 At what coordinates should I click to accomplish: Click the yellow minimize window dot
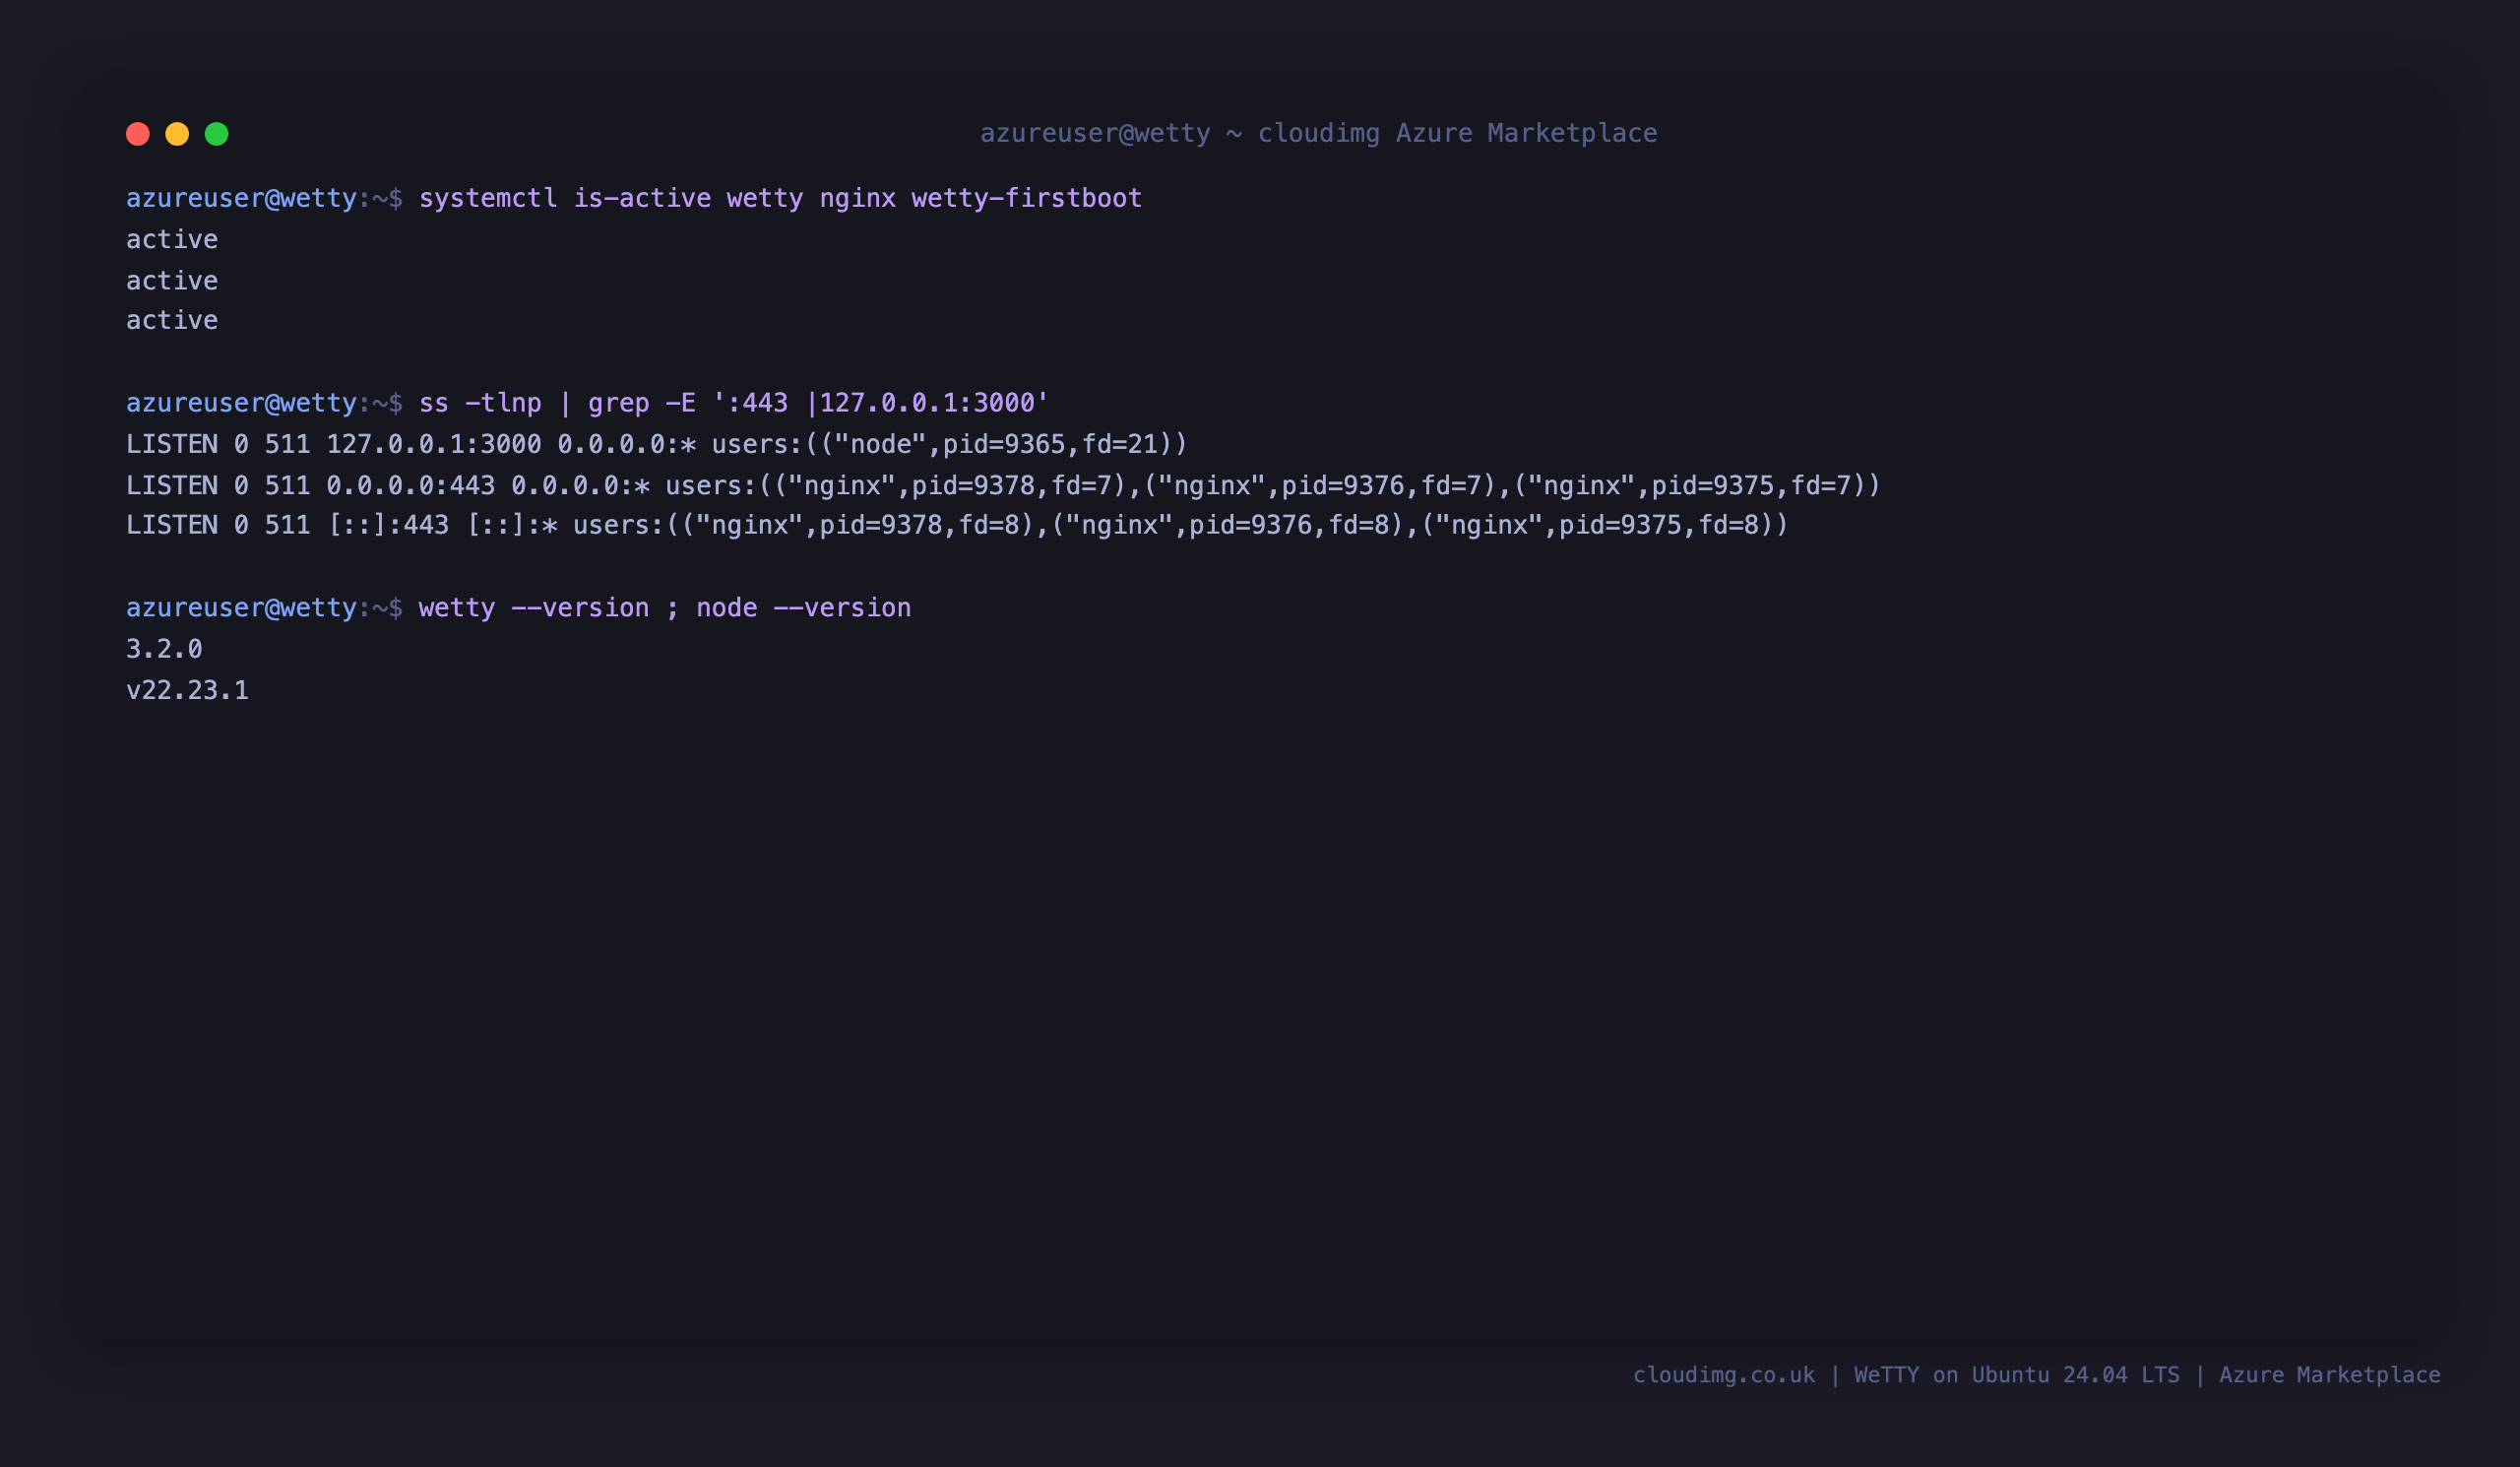(177, 134)
